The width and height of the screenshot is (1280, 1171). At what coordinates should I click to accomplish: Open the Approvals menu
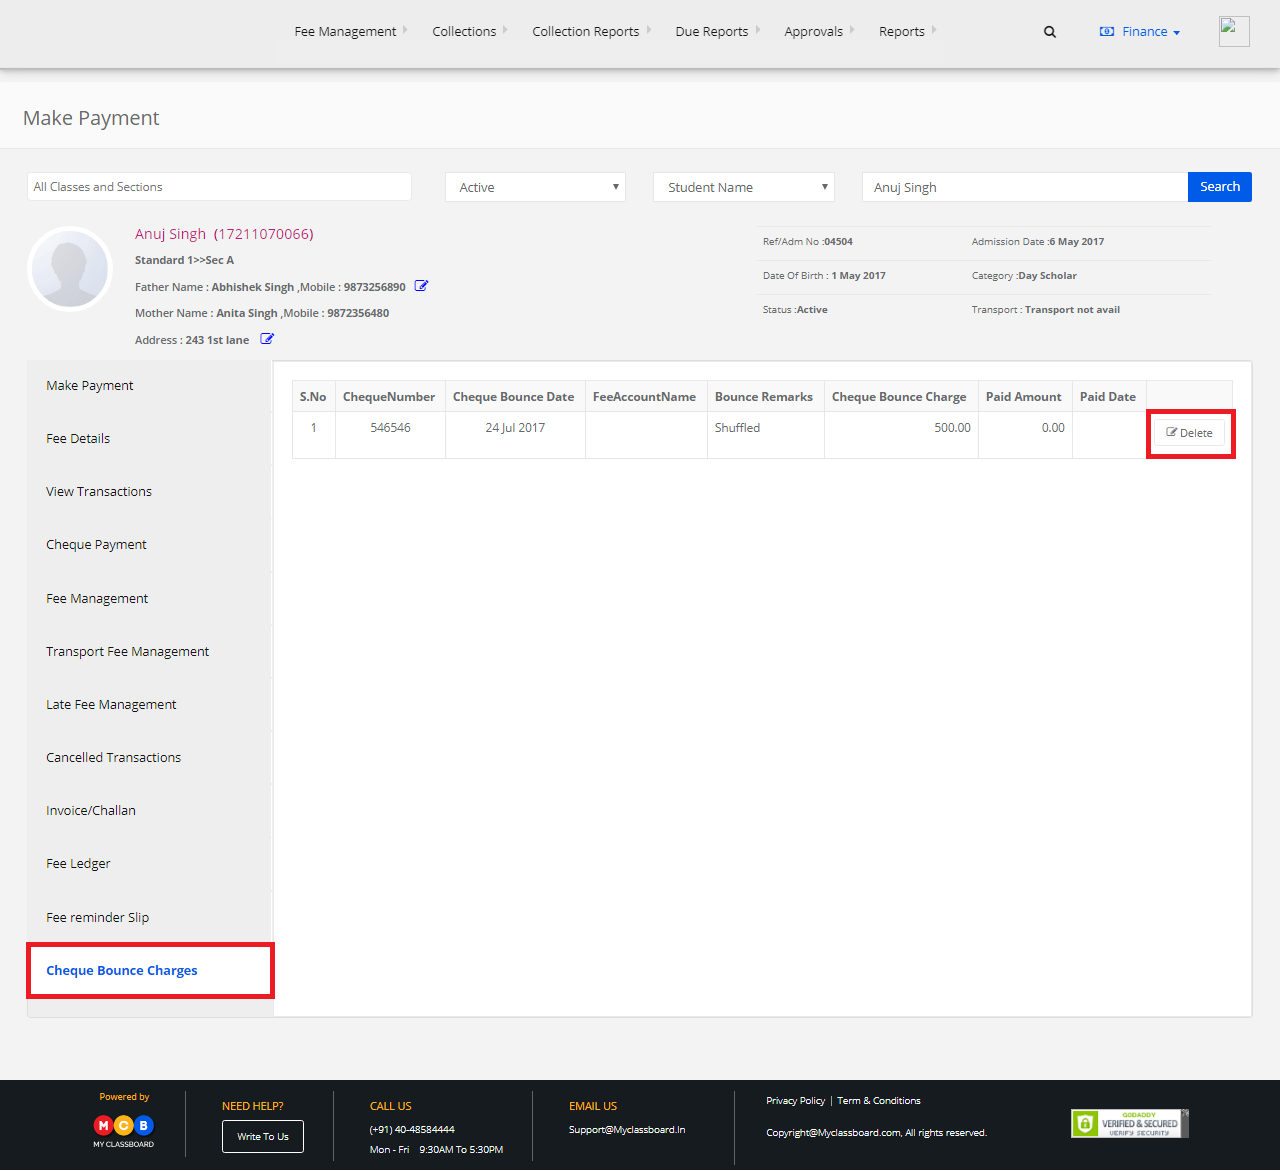(814, 31)
